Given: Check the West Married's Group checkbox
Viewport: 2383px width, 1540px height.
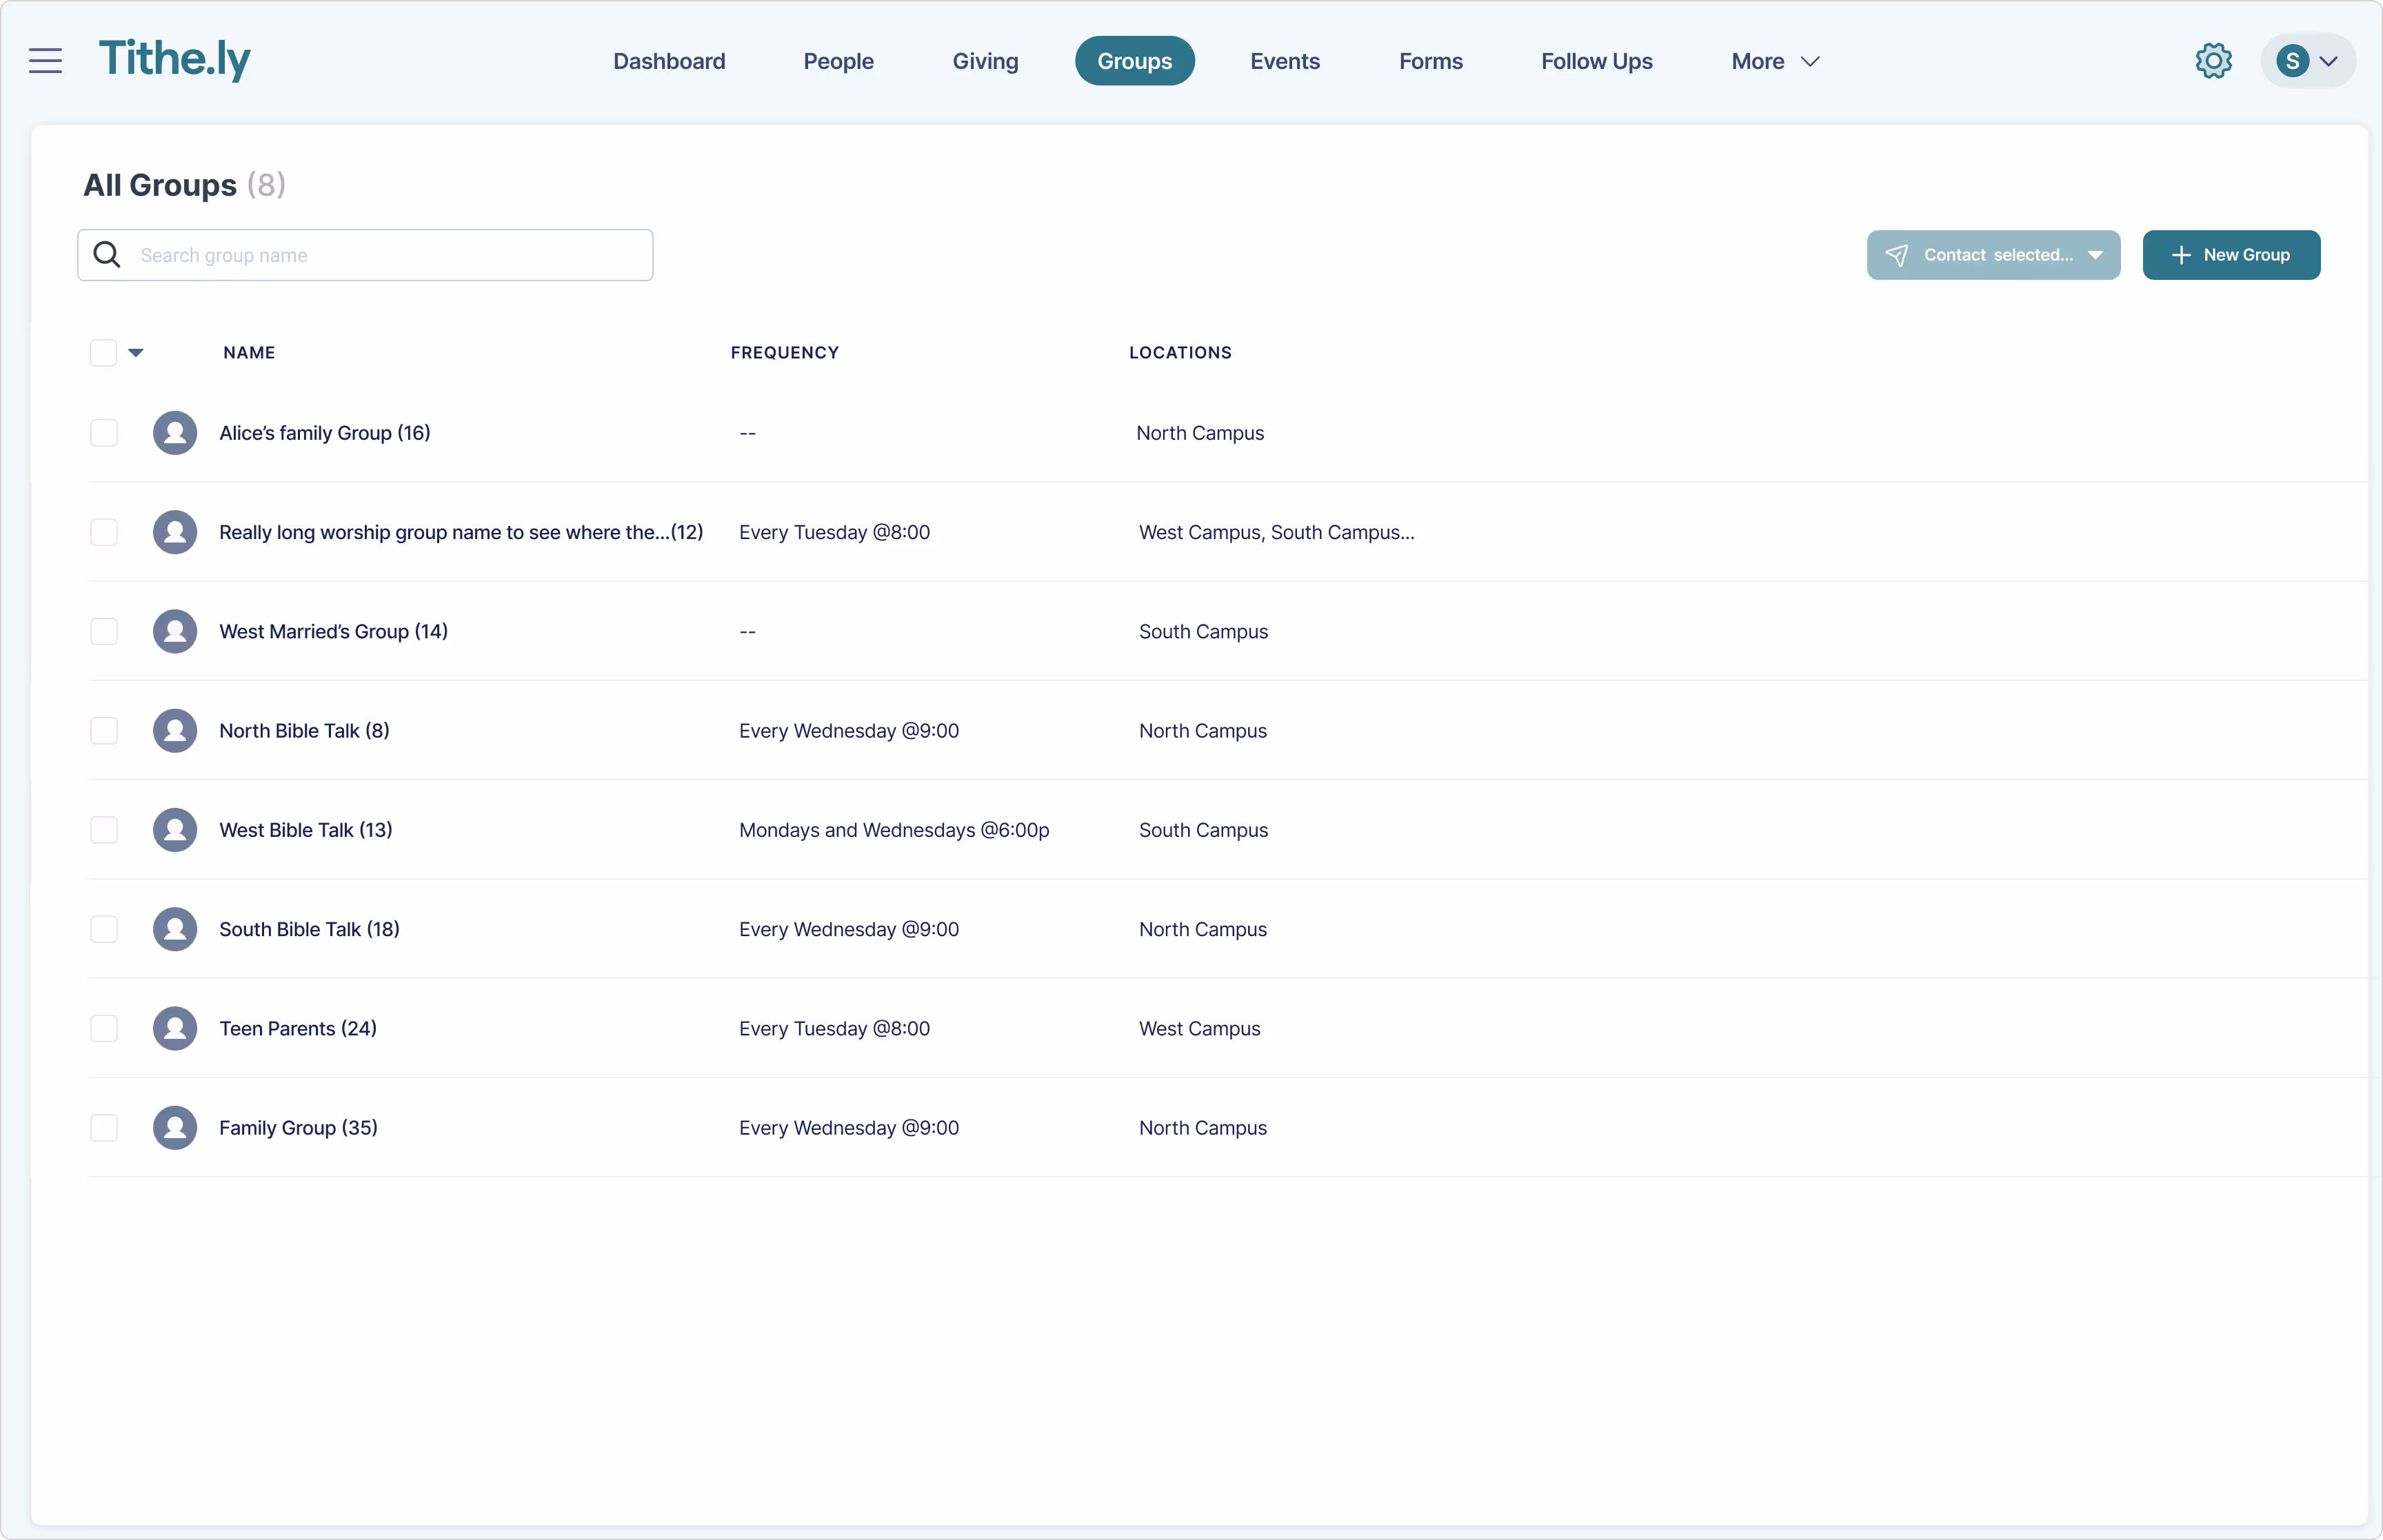Looking at the screenshot, I should 104,631.
